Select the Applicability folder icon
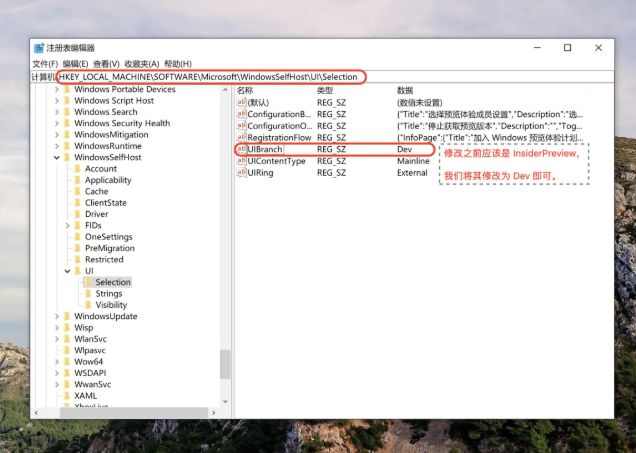This screenshot has height=453, width=636. click(78, 180)
